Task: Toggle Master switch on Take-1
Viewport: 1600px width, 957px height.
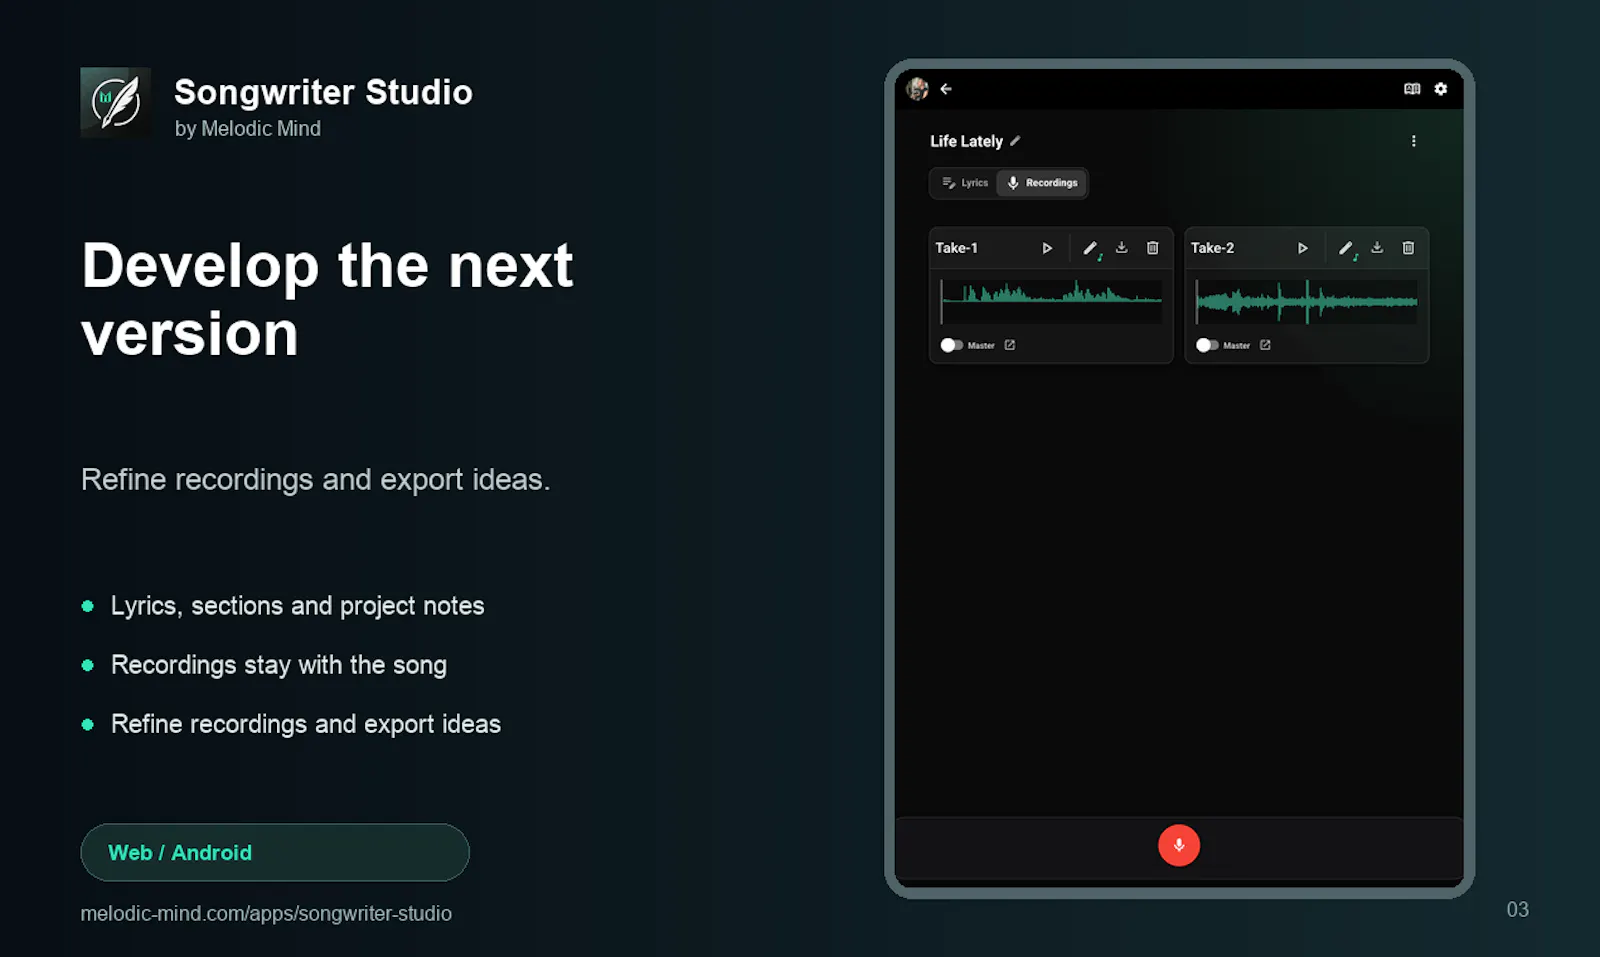Action: coord(951,345)
